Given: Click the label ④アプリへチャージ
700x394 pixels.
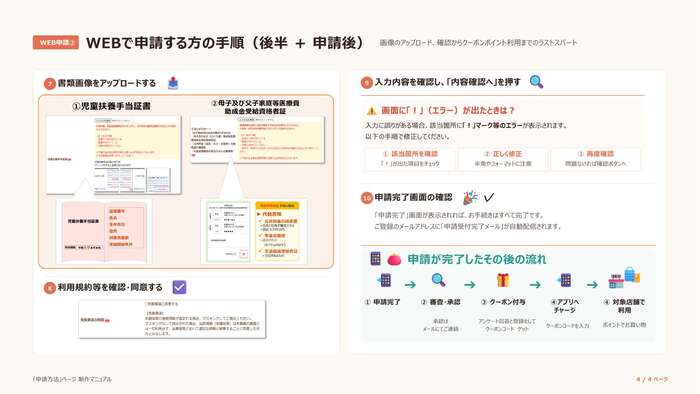Looking at the screenshot, I should (565, 306).
